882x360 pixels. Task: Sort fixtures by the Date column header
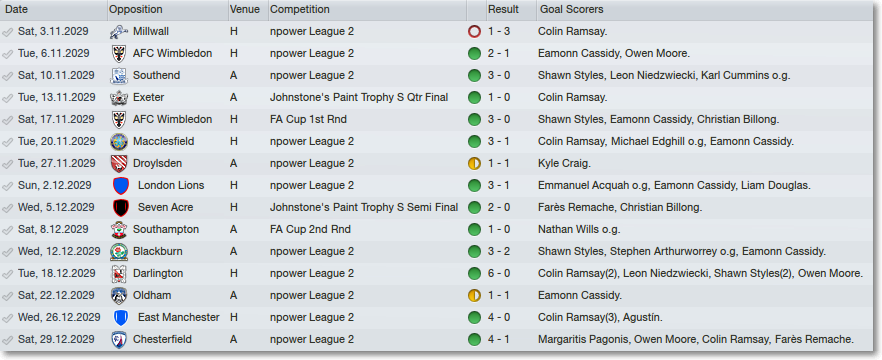(54, 10)
